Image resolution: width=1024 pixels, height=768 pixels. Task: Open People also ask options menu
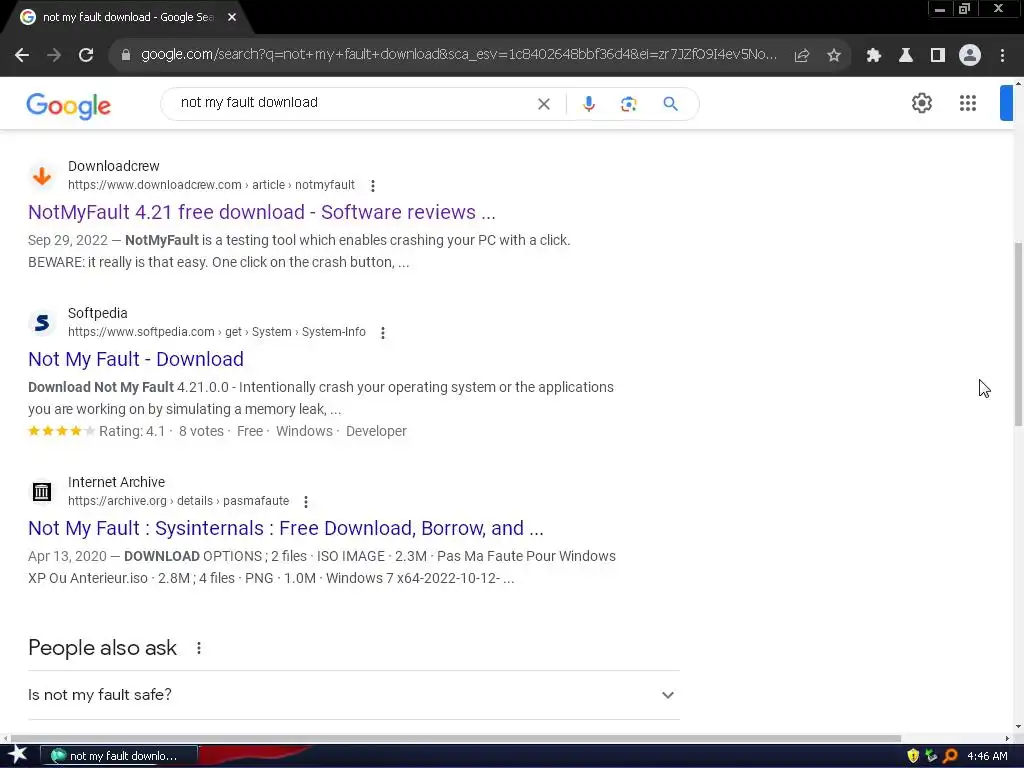[199, 648]
